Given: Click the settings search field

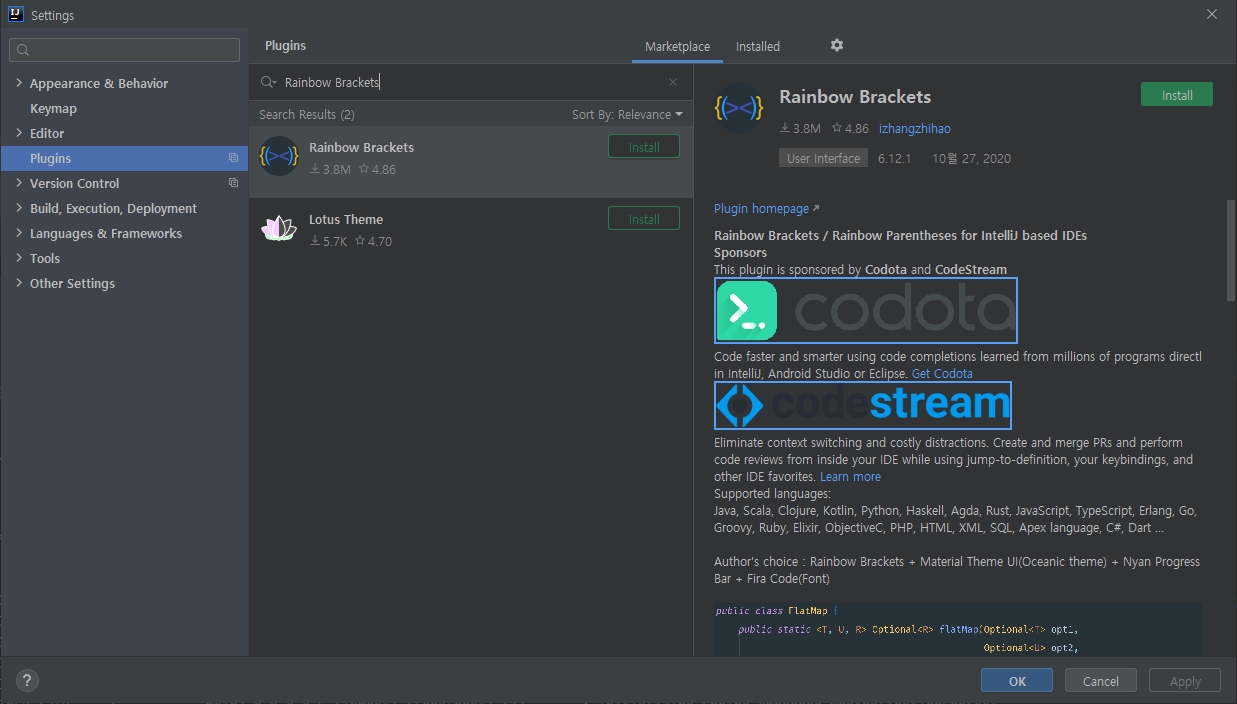Looking at the screenshot, I should click(x=125, y=49).
